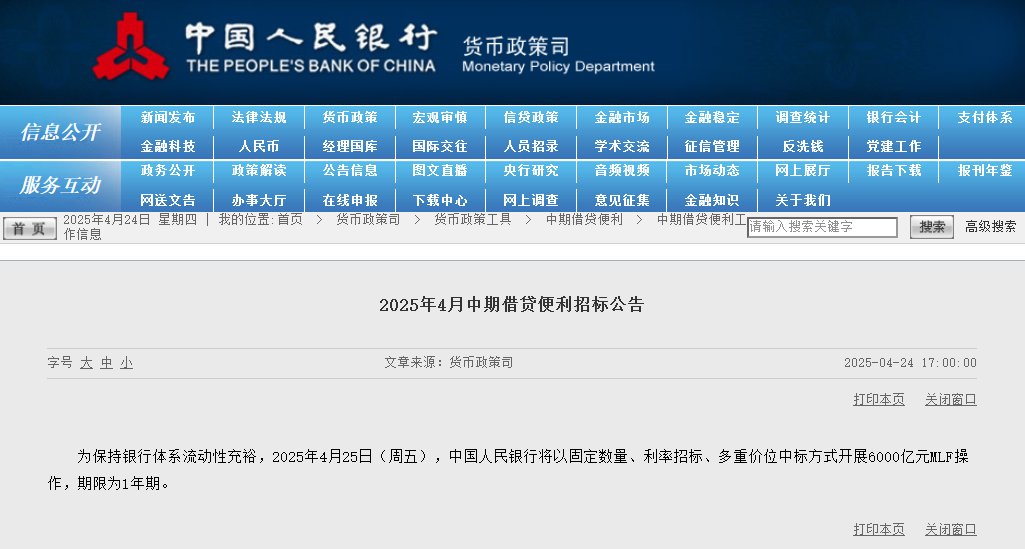The image size is (1025, 549).
Task: Click the 搜索 search button
Action: coord(931,227)
